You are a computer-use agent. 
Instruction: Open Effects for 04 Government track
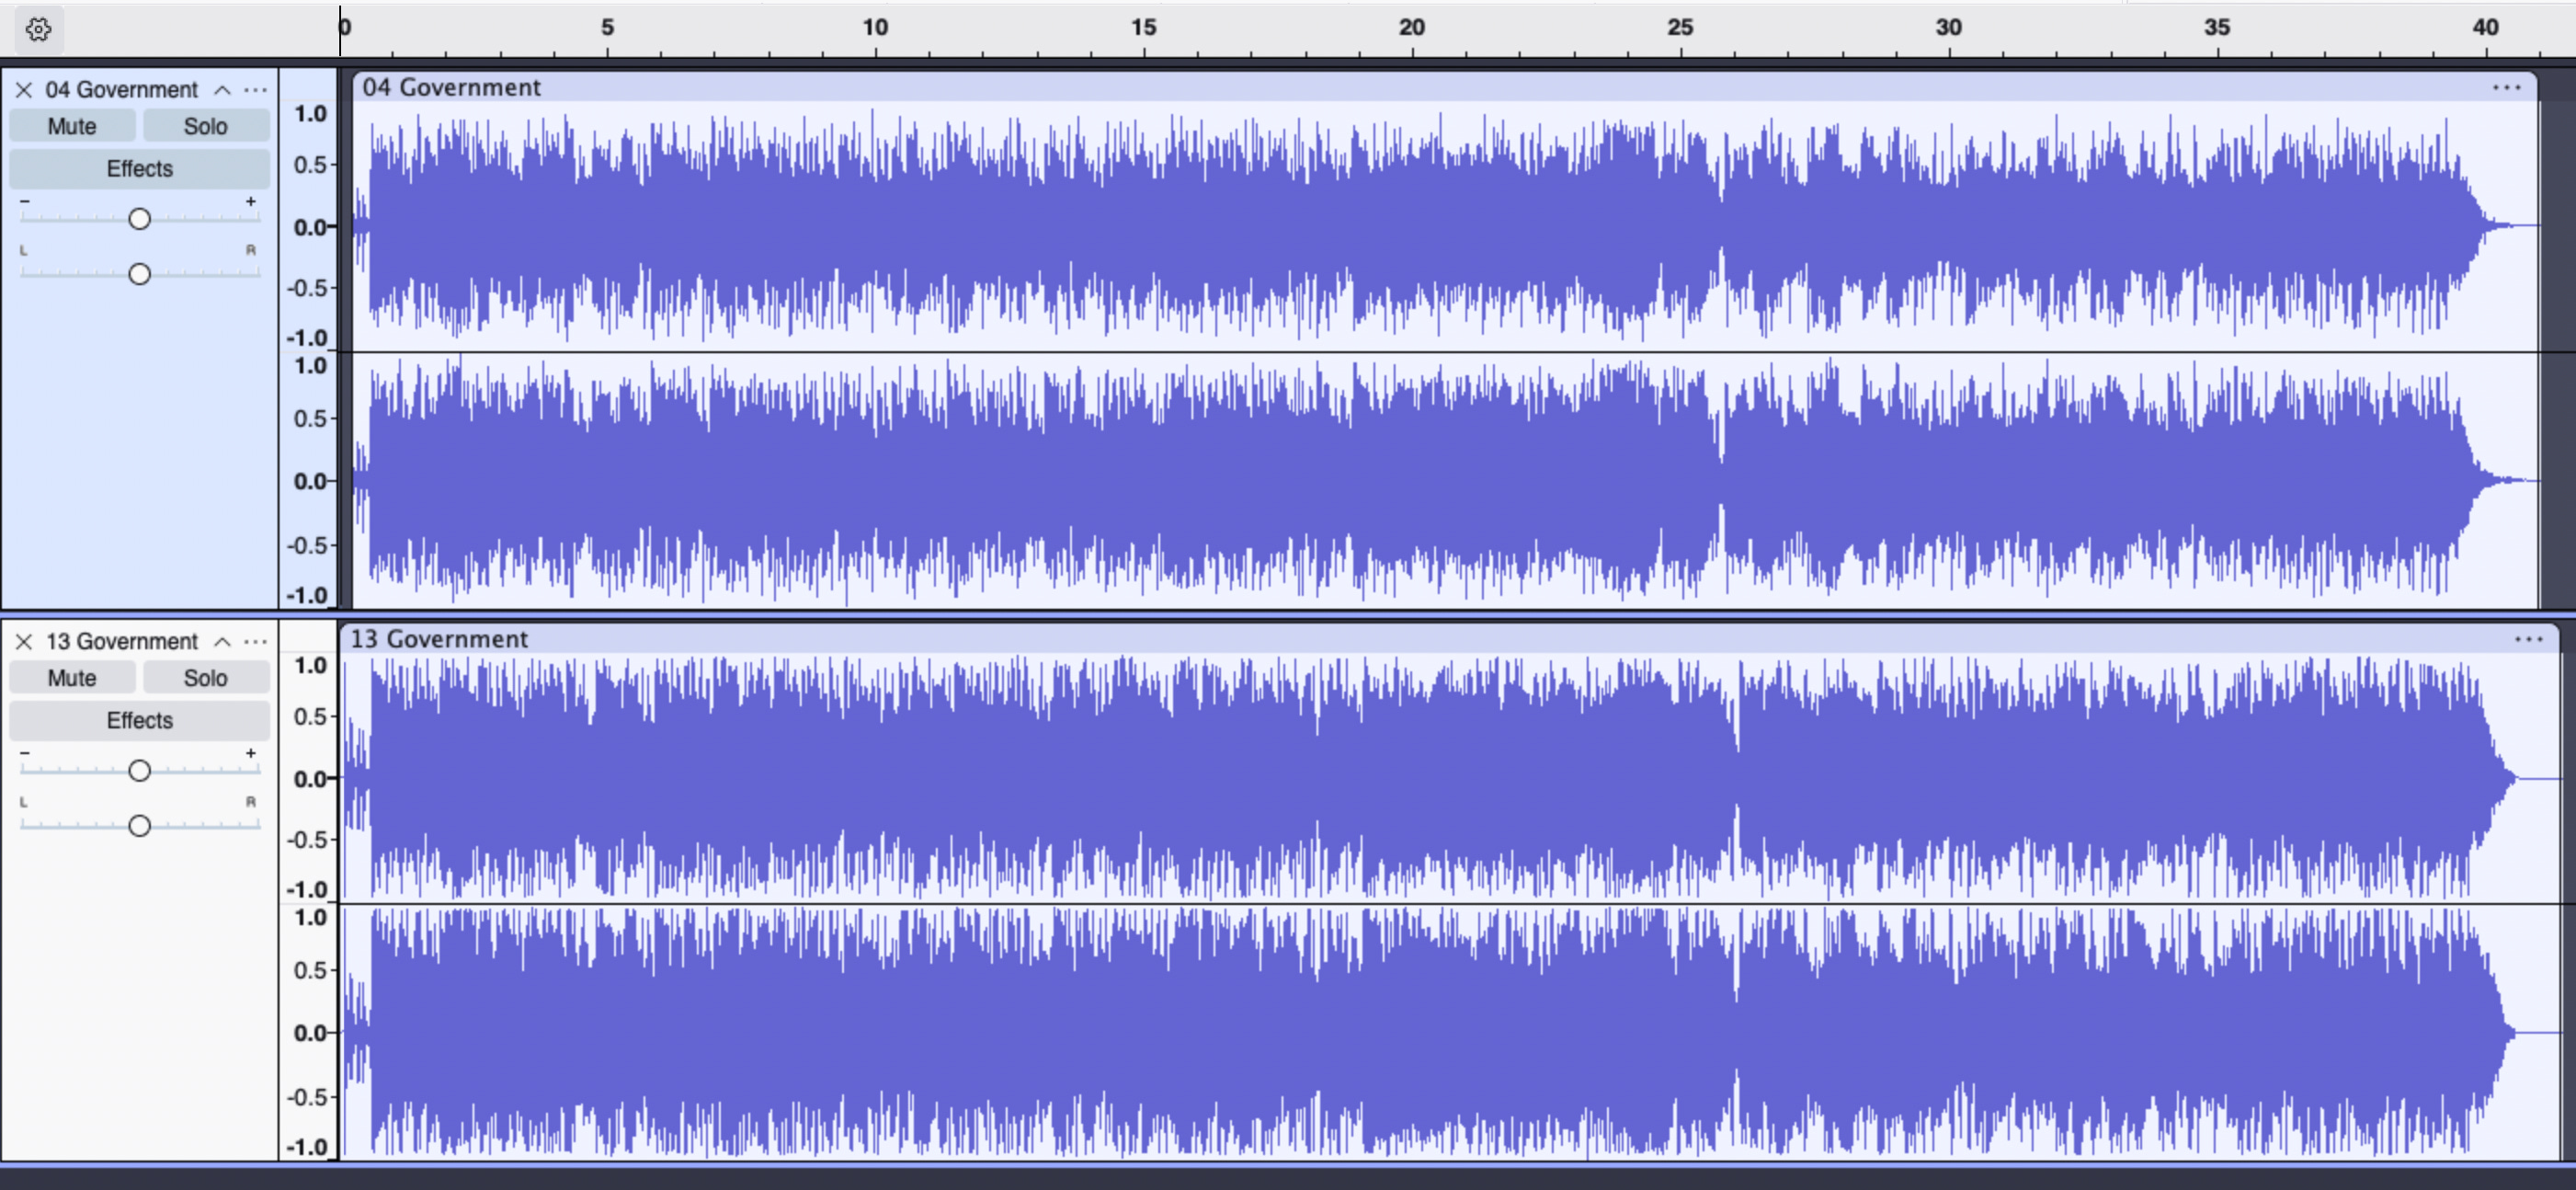pyautogui.click(x=139, y=169)
